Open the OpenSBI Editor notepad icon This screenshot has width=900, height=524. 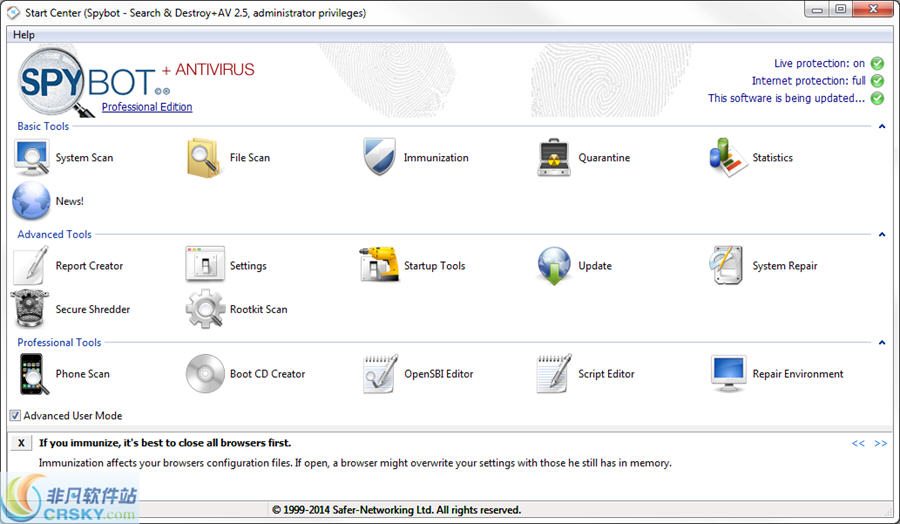[380, 374]
